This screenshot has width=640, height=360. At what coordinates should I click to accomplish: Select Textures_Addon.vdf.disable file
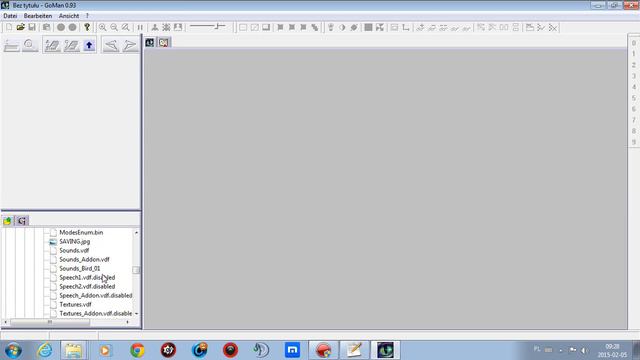[x=96, y=313]
